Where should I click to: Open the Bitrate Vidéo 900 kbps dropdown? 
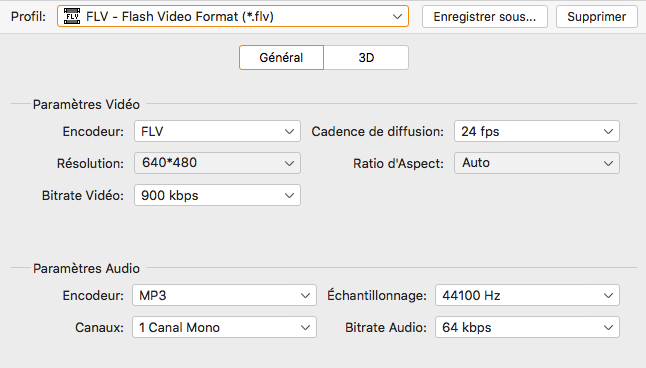pos(217,195)
